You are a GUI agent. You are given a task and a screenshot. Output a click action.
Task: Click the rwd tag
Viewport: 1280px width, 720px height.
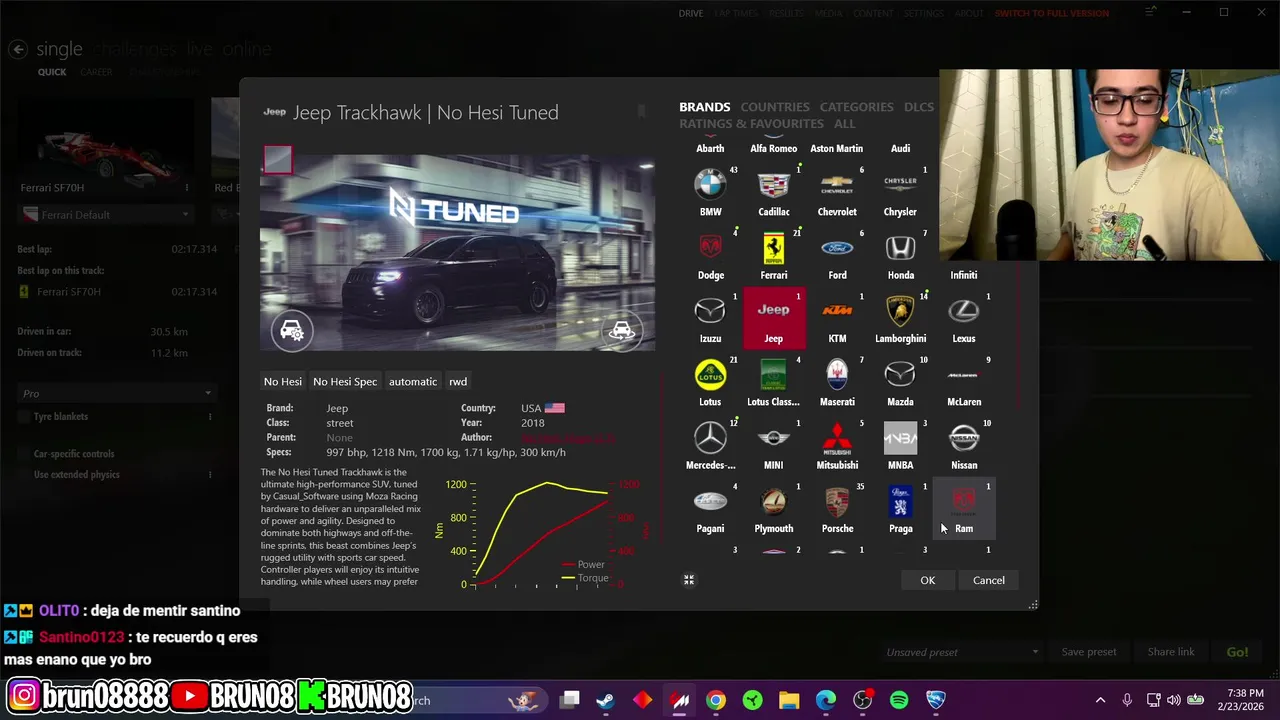click(x=458, y=382)
